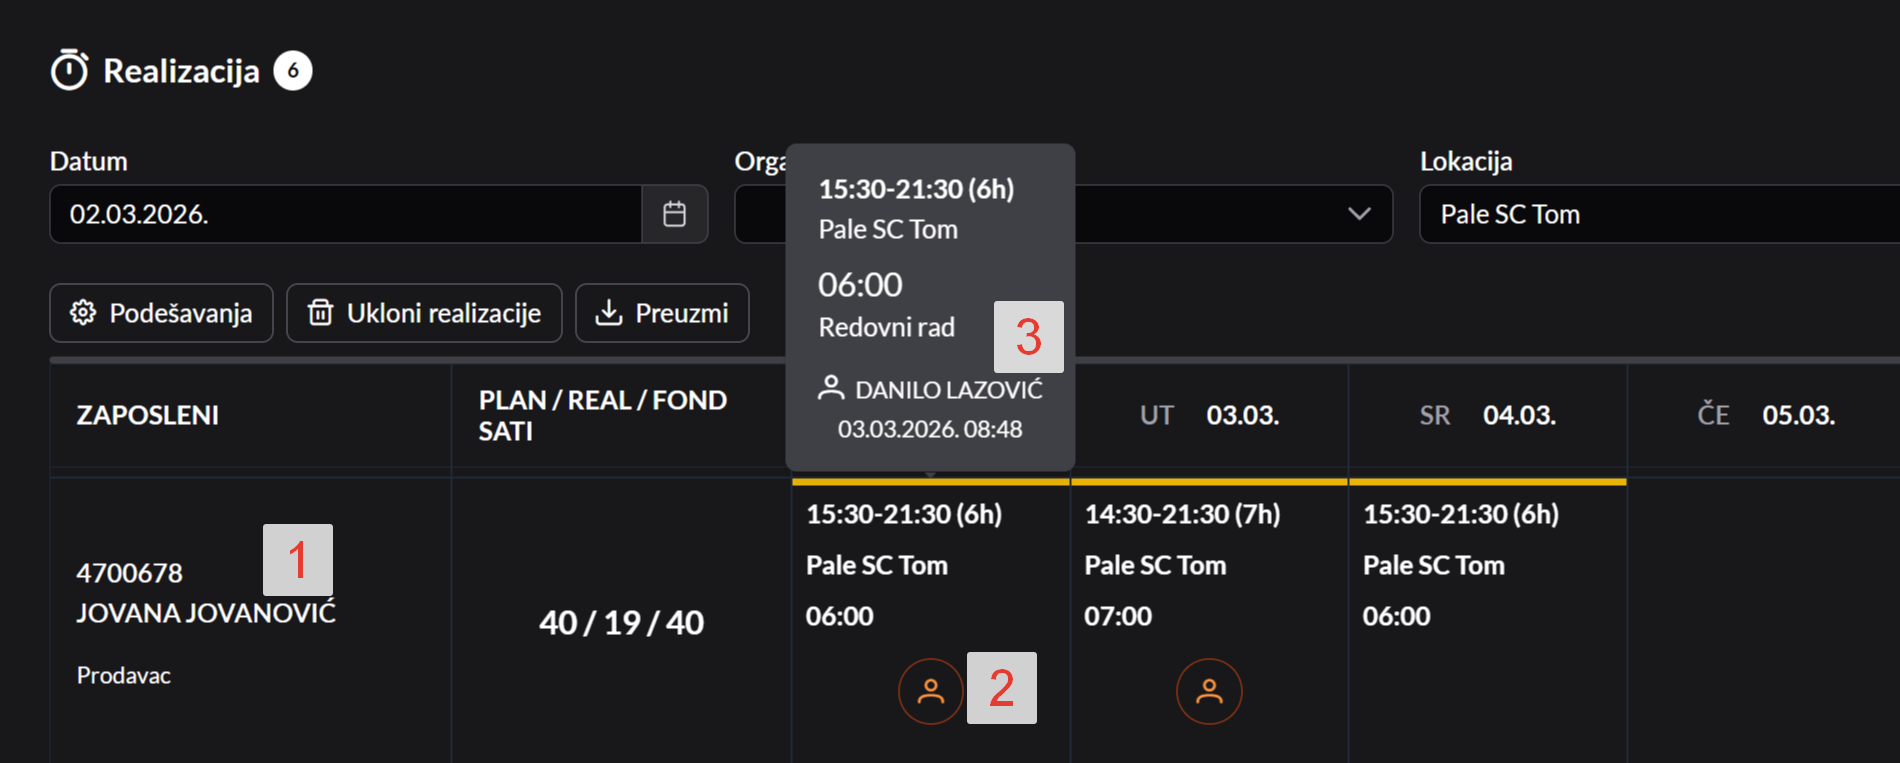
Task: Expand the Organizacija dropdown chevron
Action: [1359, 214]
